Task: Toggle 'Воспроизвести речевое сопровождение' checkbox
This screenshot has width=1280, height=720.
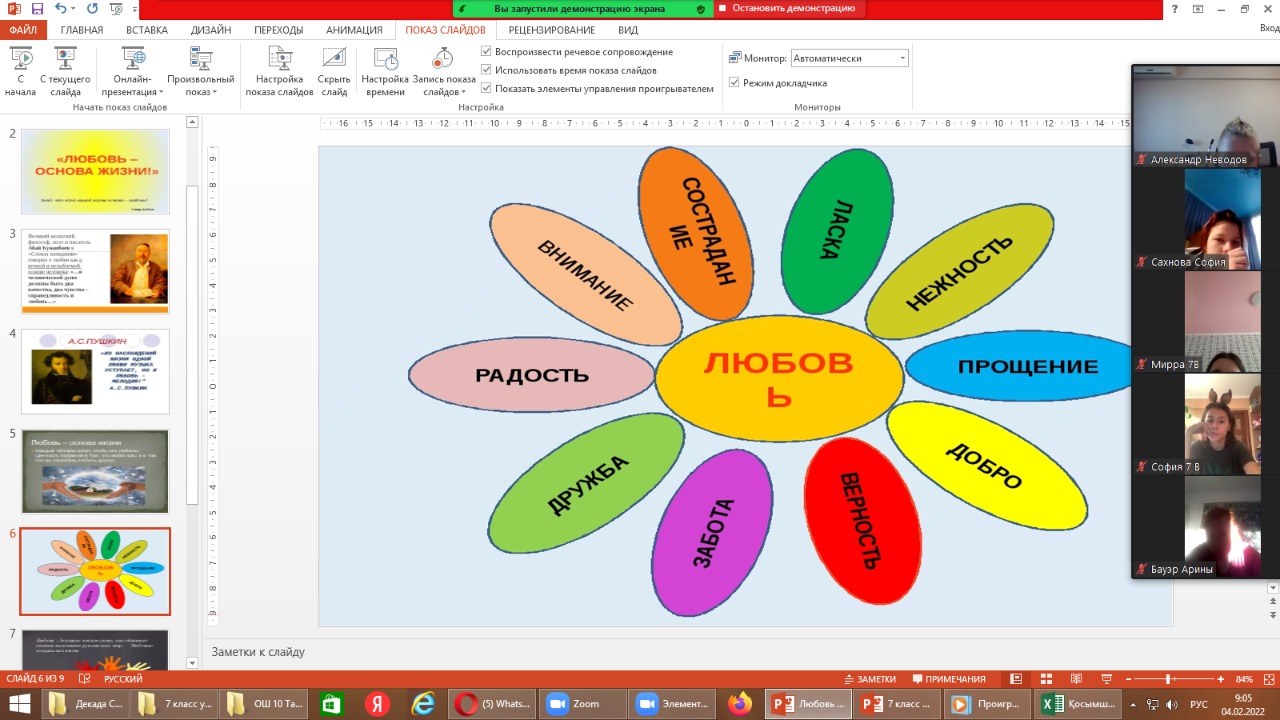Action: pos(486,52)
